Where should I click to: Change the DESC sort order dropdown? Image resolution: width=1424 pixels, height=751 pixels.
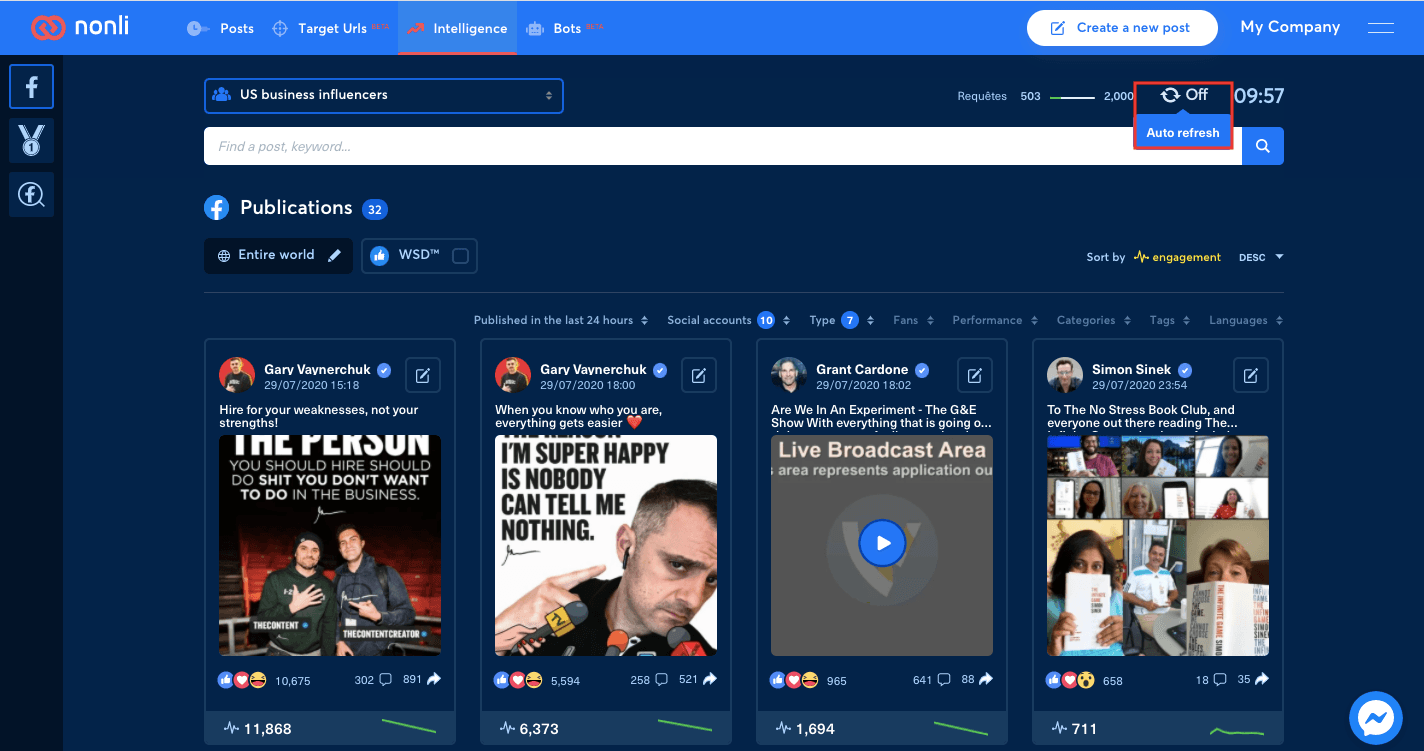(x=1260, y=257)
